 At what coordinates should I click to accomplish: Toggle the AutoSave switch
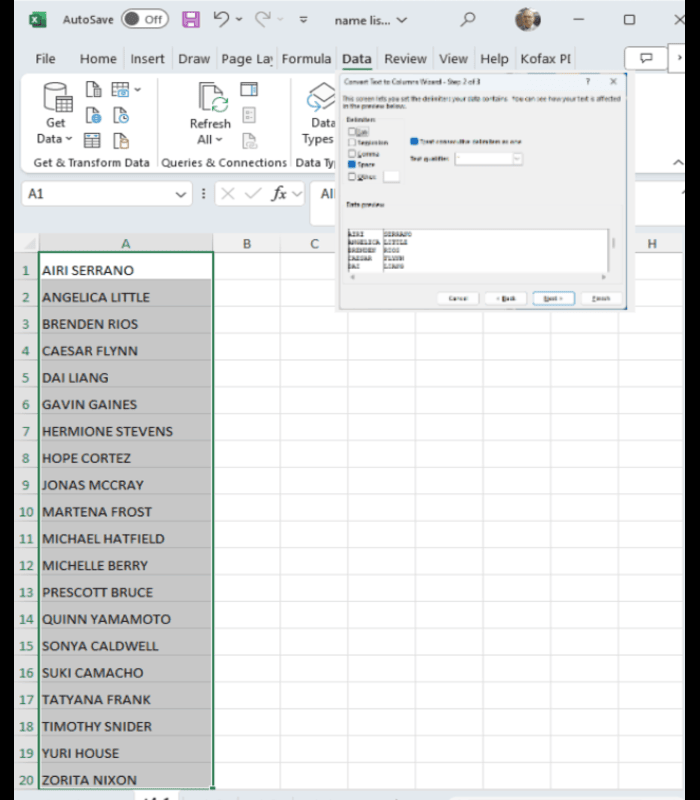(144, 19)
